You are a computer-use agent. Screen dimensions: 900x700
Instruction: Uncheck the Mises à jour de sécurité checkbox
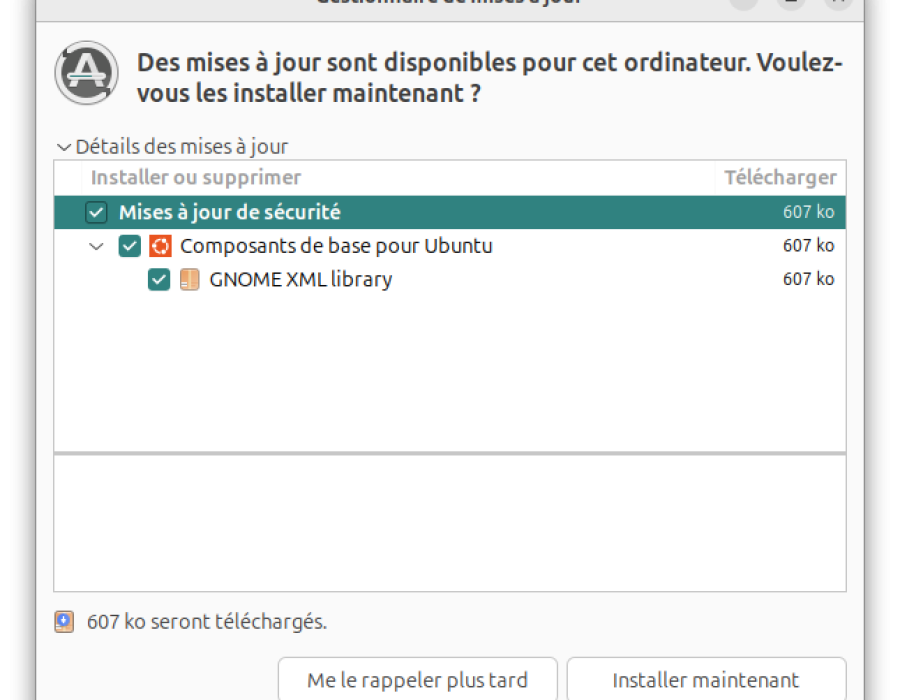coord(96,212)
